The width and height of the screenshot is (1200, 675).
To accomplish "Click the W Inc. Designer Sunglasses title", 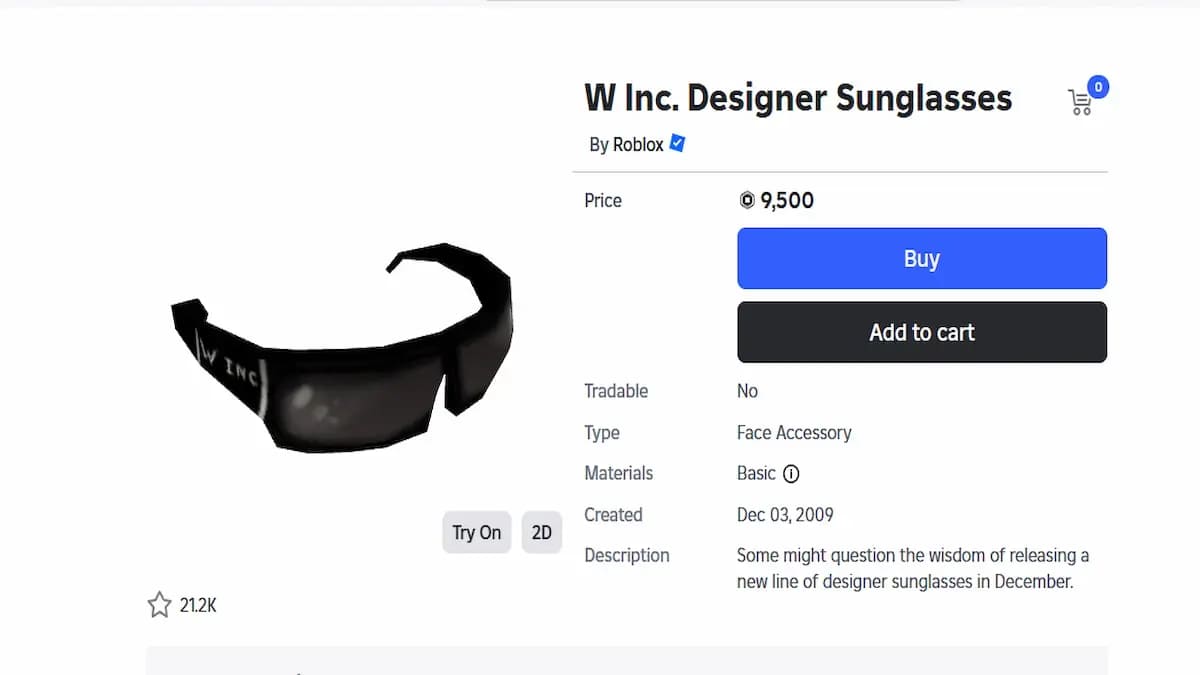I will (797, 97).
